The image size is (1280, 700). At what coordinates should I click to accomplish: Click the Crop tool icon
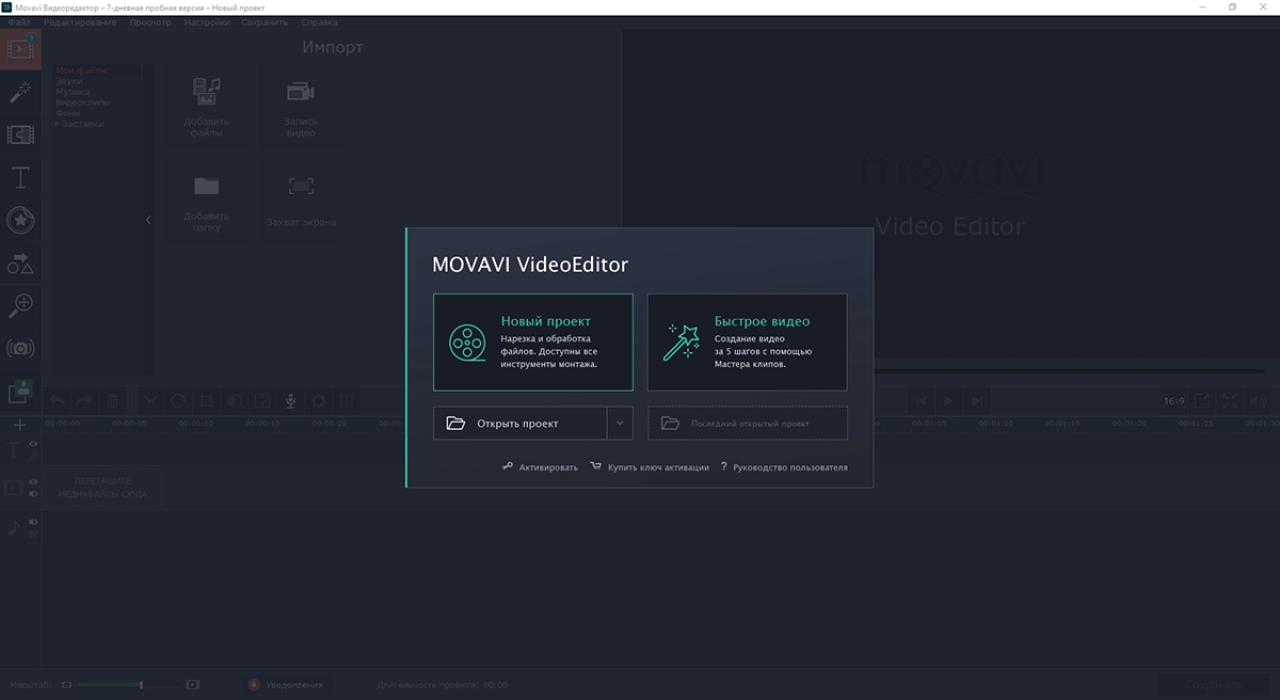(206, 401)
